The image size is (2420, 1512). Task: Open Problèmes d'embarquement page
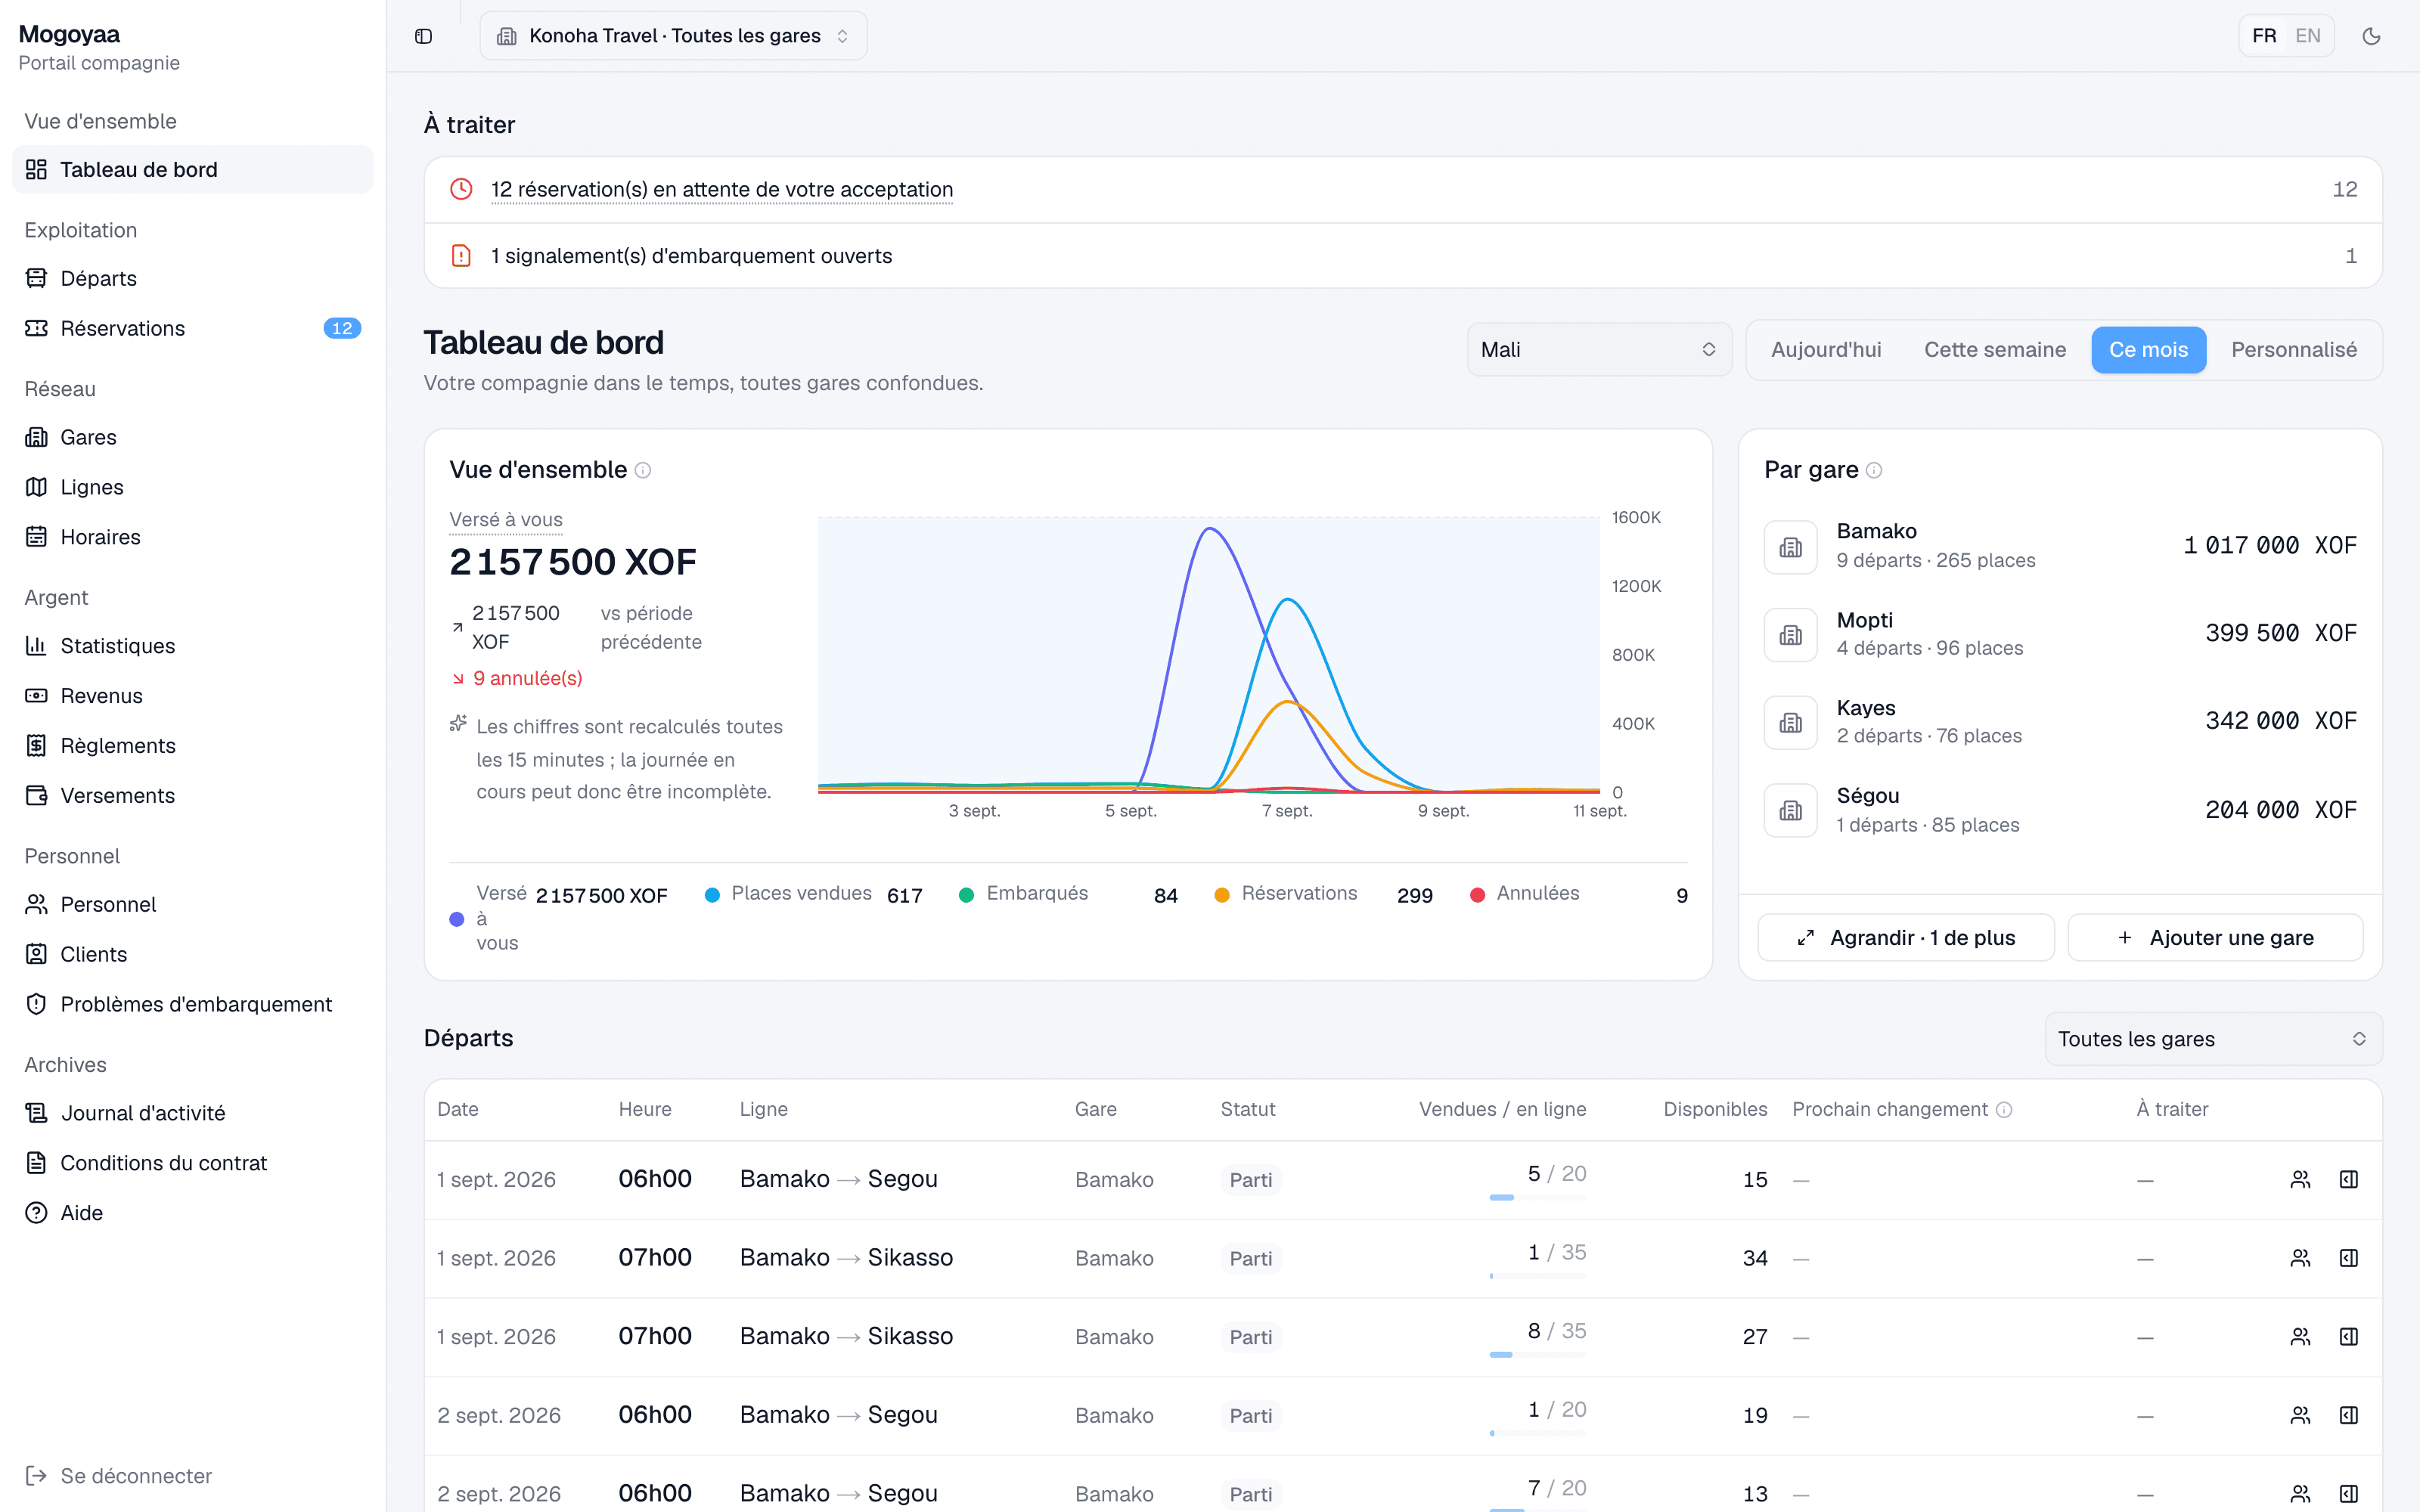(192, 1004)
